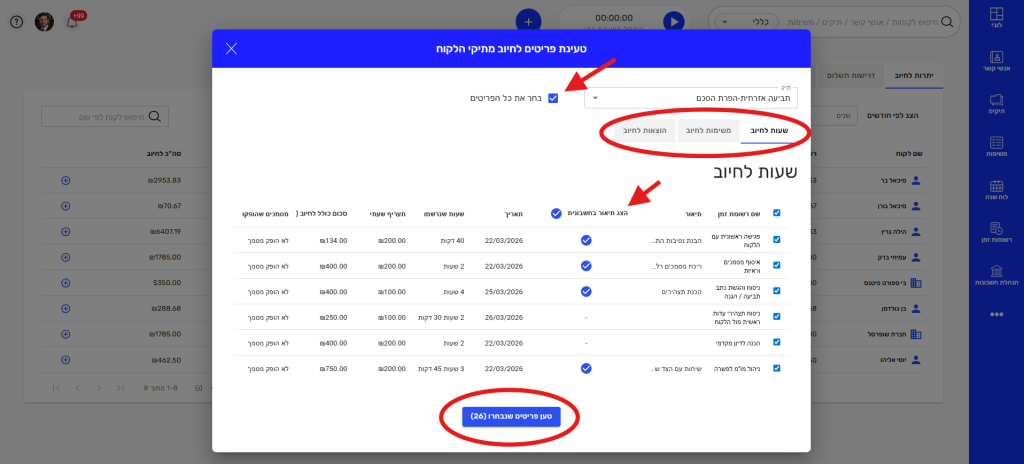Viewport: 1024px width, 464px height.
Task: Open the yearly calendar (לוח שנה) icon
Action: [995, 189]
